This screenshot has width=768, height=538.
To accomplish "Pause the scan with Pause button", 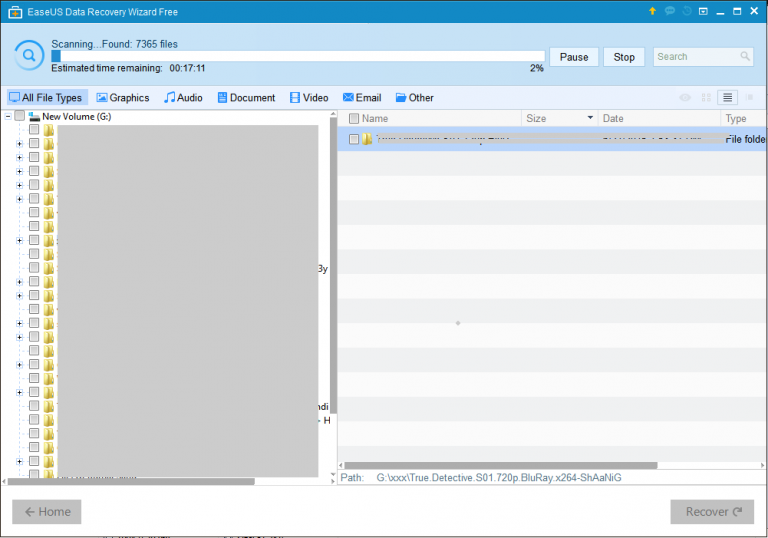I will (x=574, y=57).
